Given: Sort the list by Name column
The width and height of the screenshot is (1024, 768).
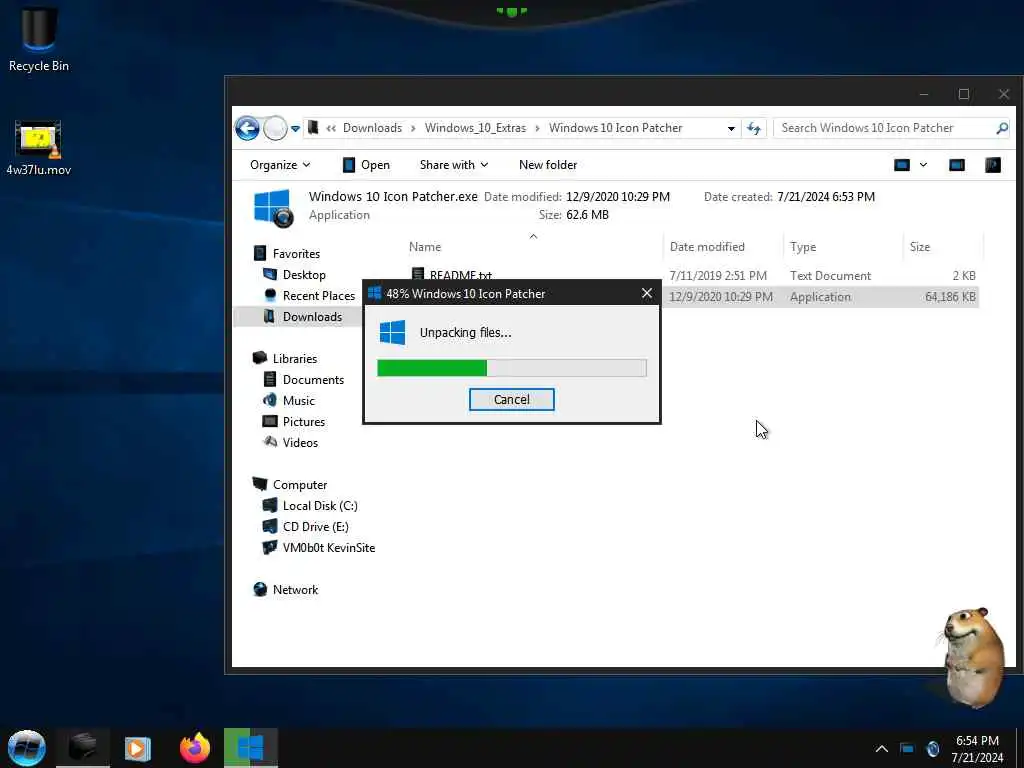Looking at the screenshot, I should [425, 247].
